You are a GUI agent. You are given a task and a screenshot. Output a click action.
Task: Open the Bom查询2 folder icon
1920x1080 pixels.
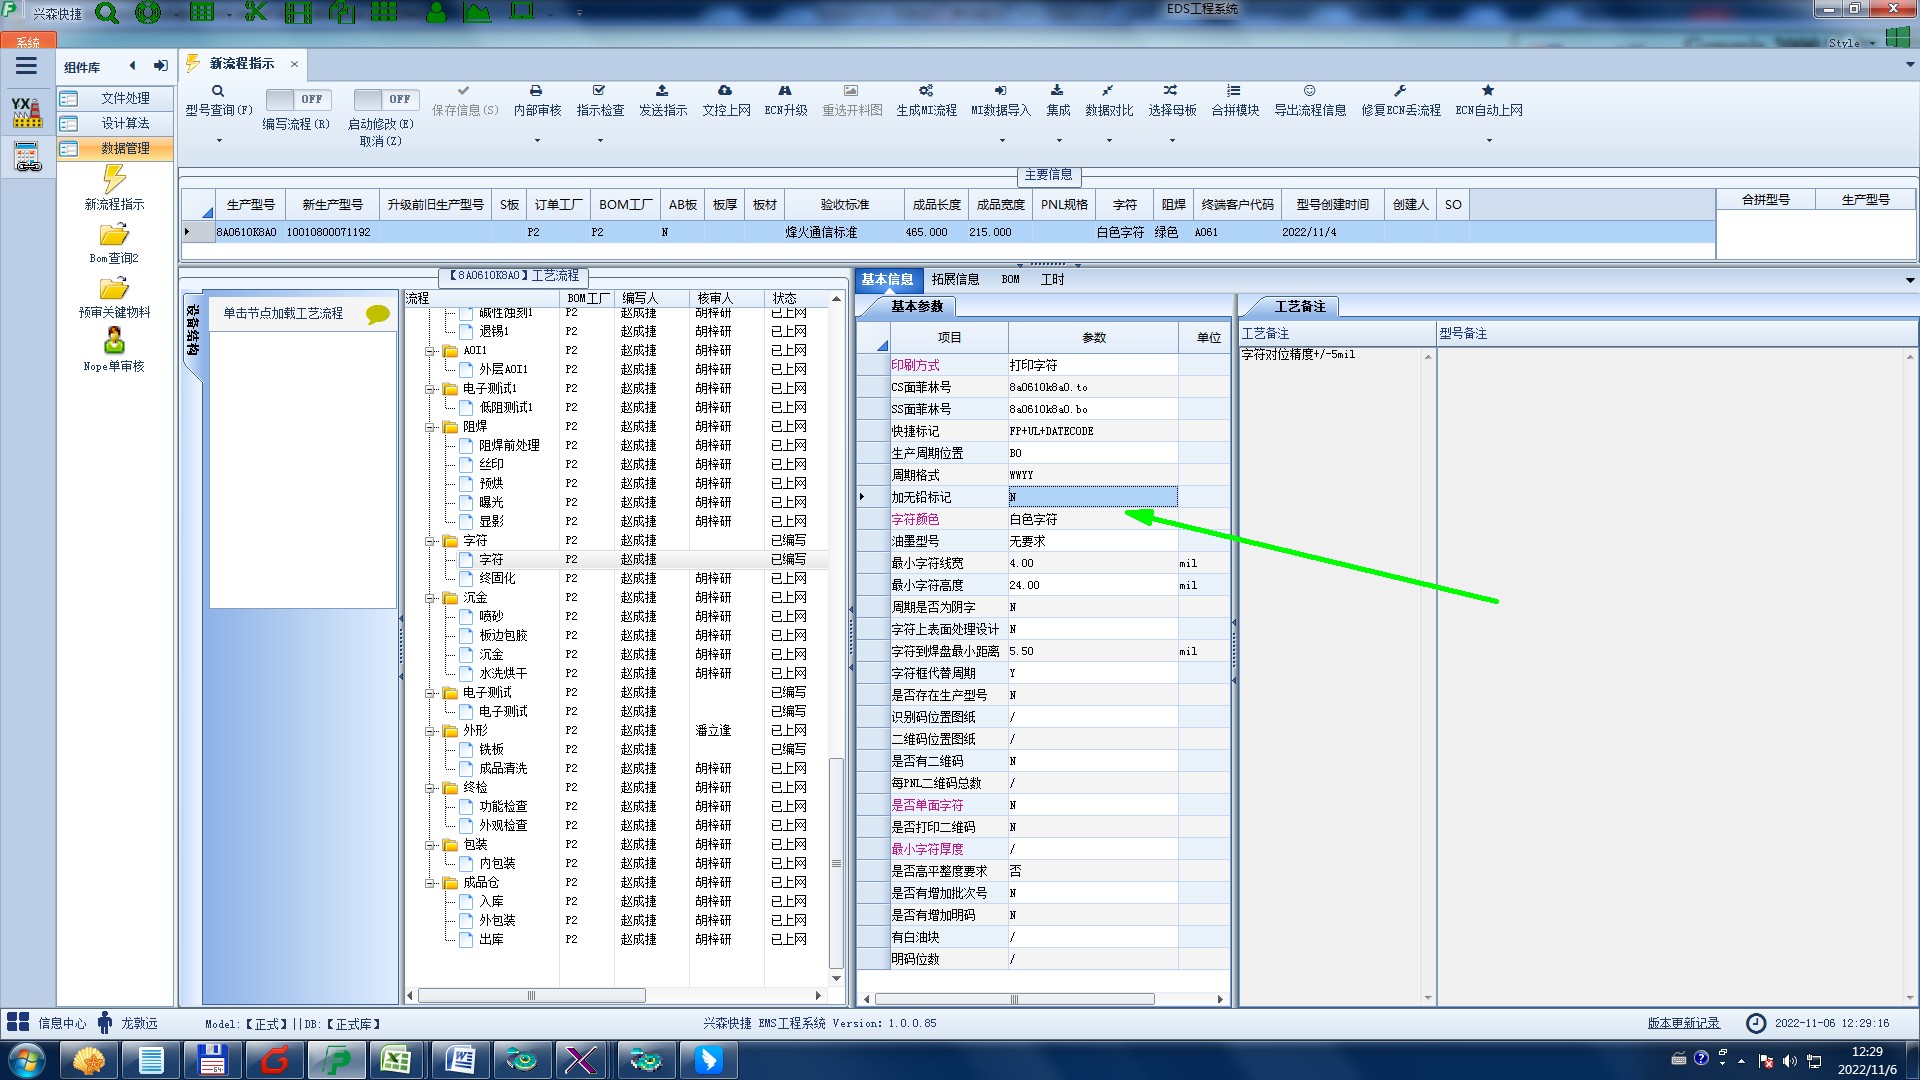pyautogui.click(x=114, y=235)
